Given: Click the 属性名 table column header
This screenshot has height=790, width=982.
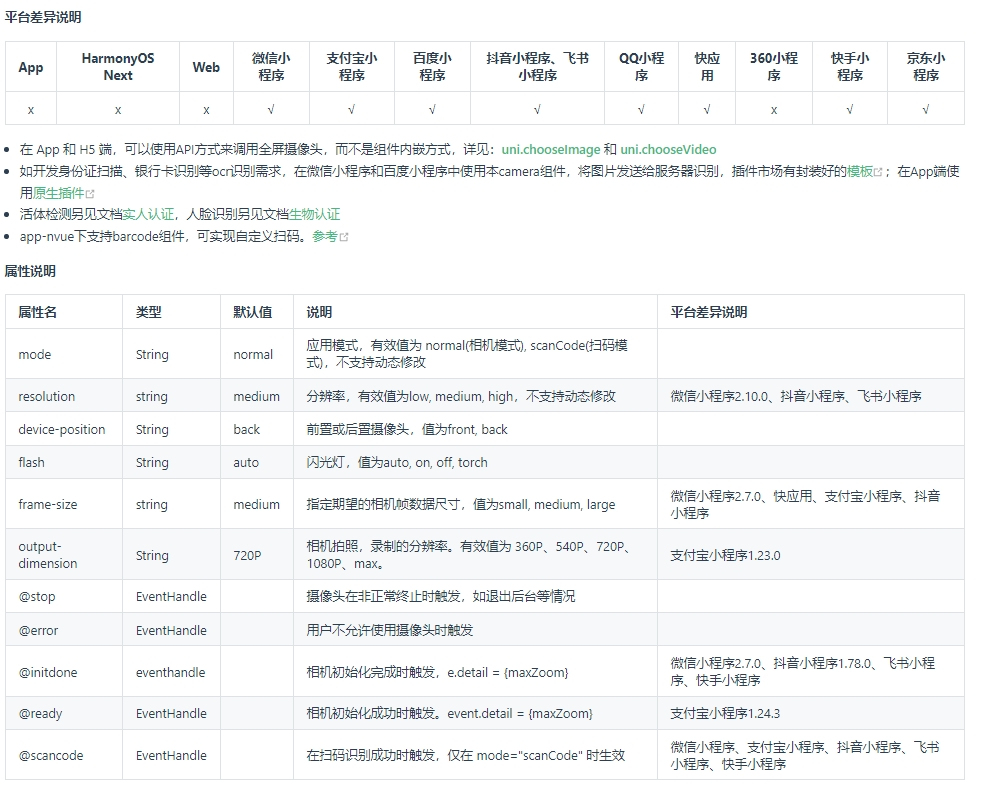Looking at the screenshot, I should point(38,312).
